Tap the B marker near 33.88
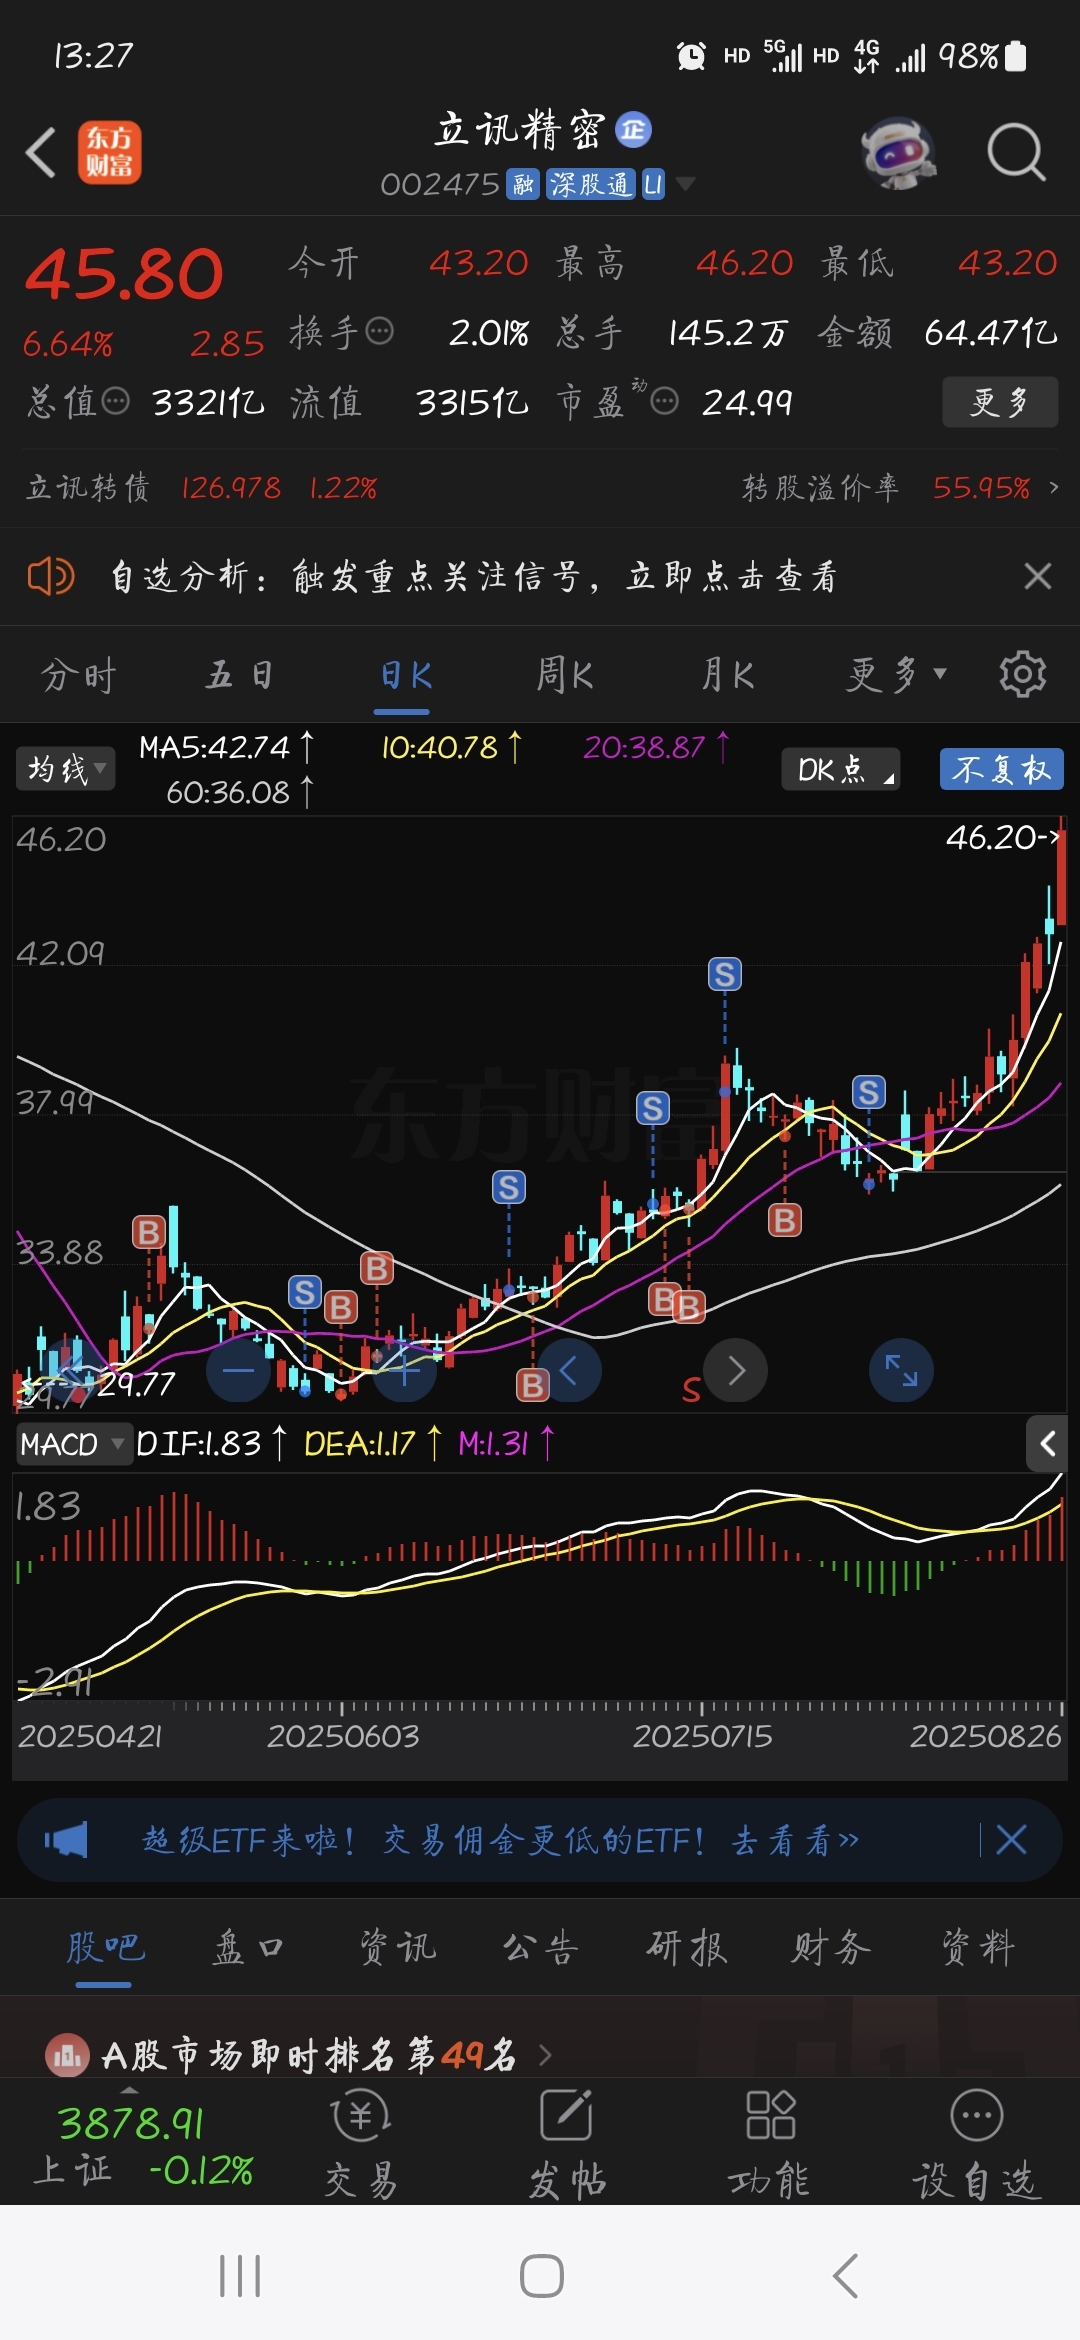Image resolution: width=1080 pixels, height=2340 pixels. (x=149, y=1232)
